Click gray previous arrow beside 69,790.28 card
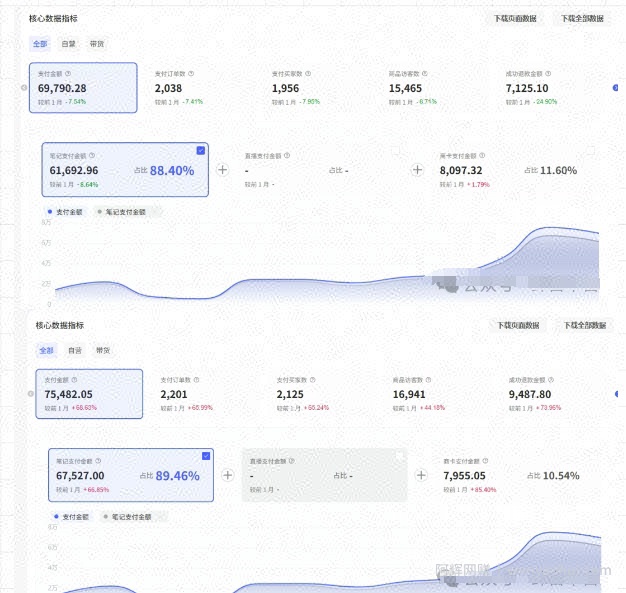The width and height of the screenshot is (626, 593). pos(24,87)
